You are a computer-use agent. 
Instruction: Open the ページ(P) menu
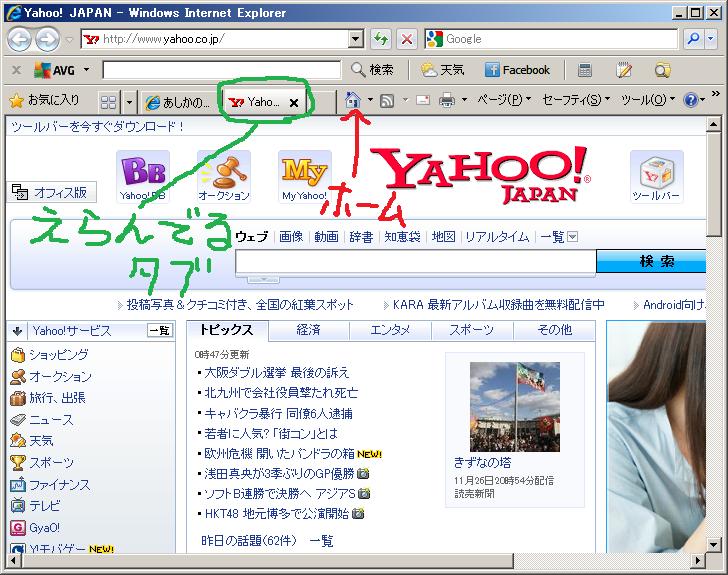coord(504,100)
